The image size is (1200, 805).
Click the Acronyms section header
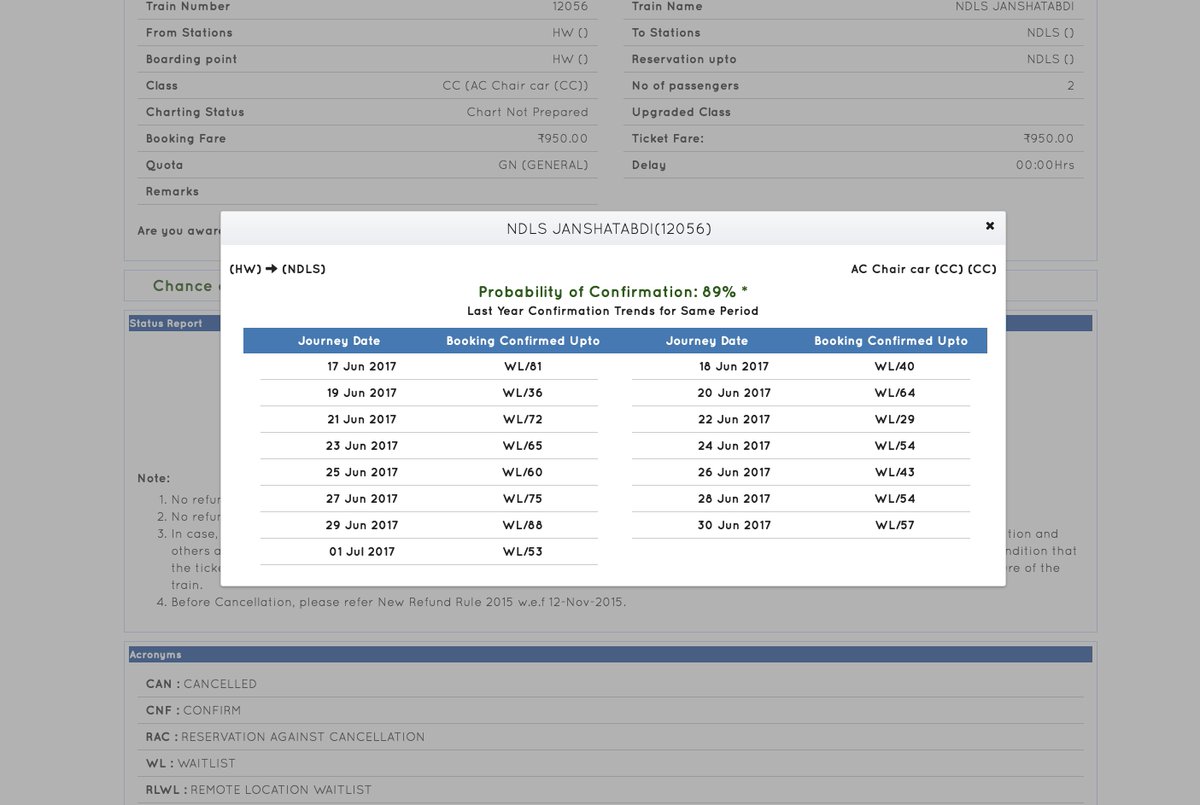(x=610, y=654)
